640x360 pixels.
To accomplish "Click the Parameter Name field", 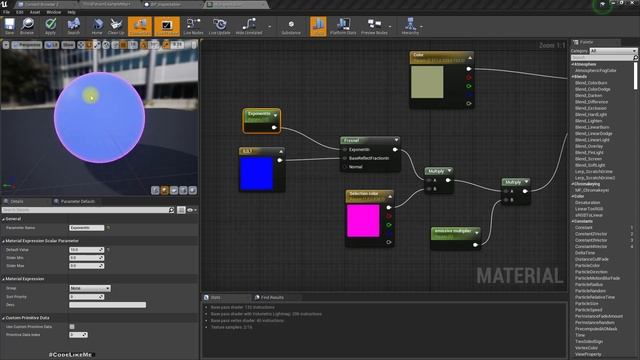I will click(x=87, y=228).
